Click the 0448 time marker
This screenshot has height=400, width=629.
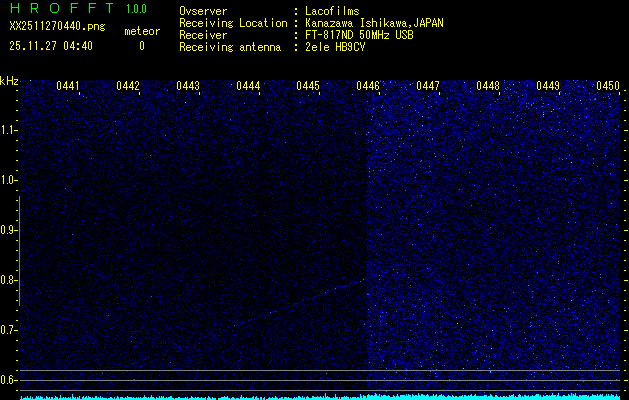[488, 86]
